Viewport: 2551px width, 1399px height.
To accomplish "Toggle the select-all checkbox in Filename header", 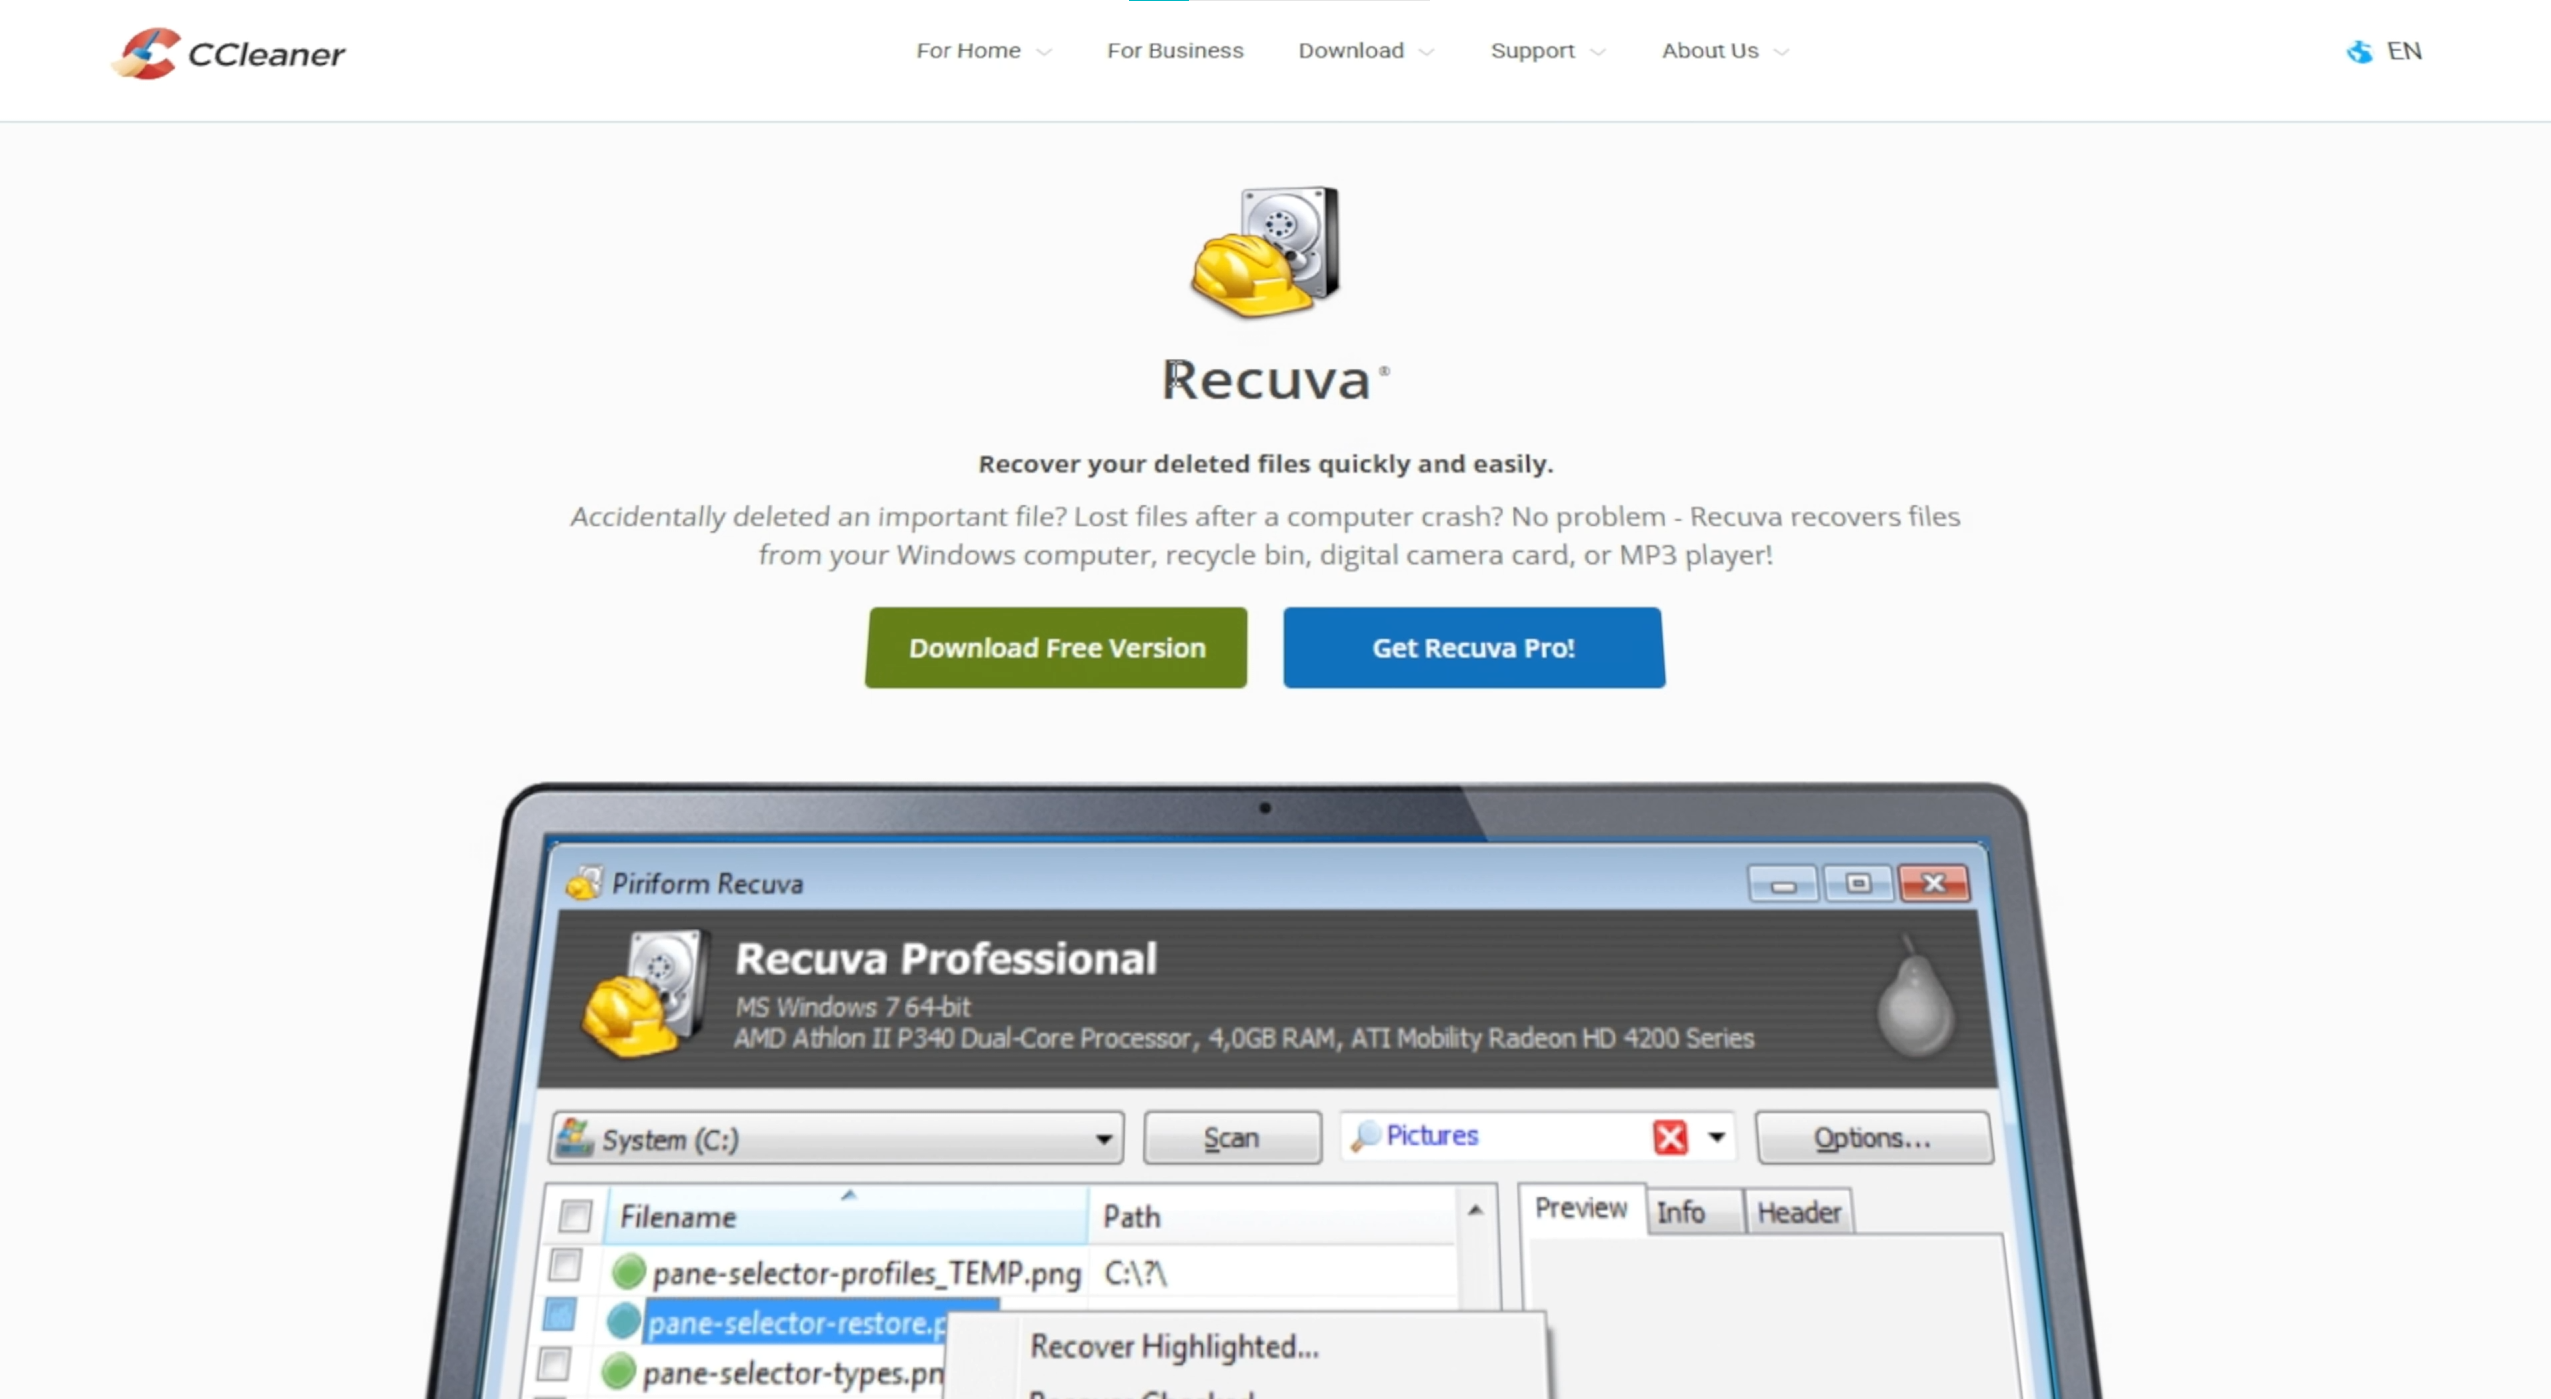I will tap(574, 1216).
